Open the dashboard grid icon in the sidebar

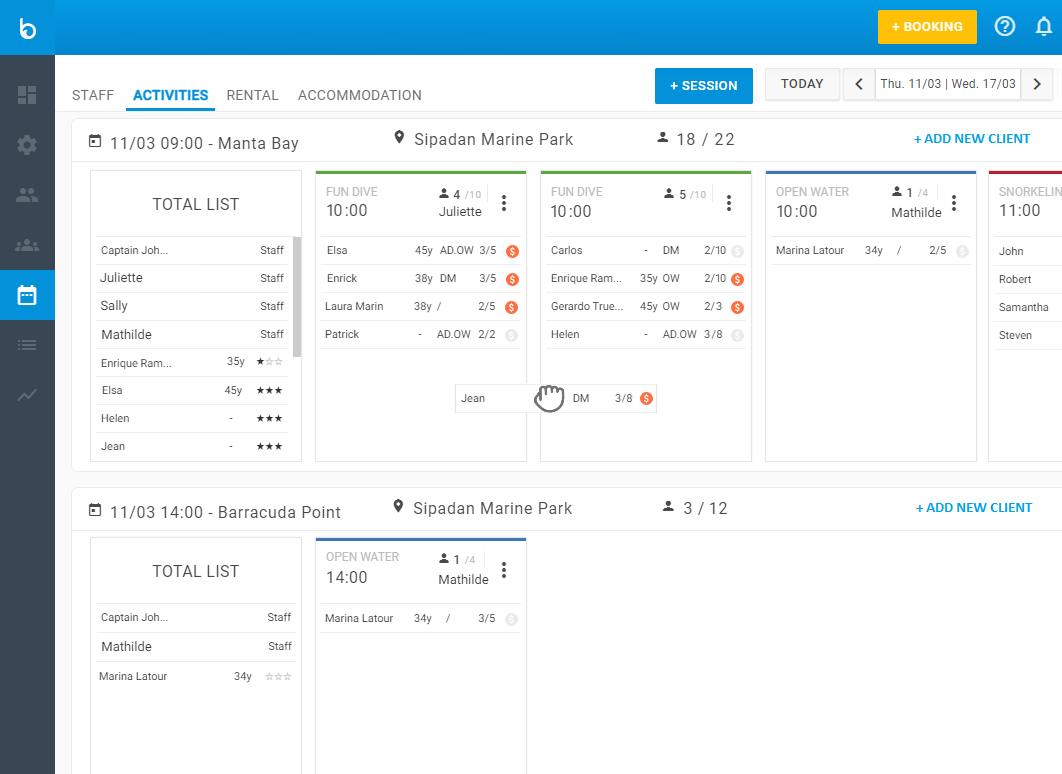point(27,95)
